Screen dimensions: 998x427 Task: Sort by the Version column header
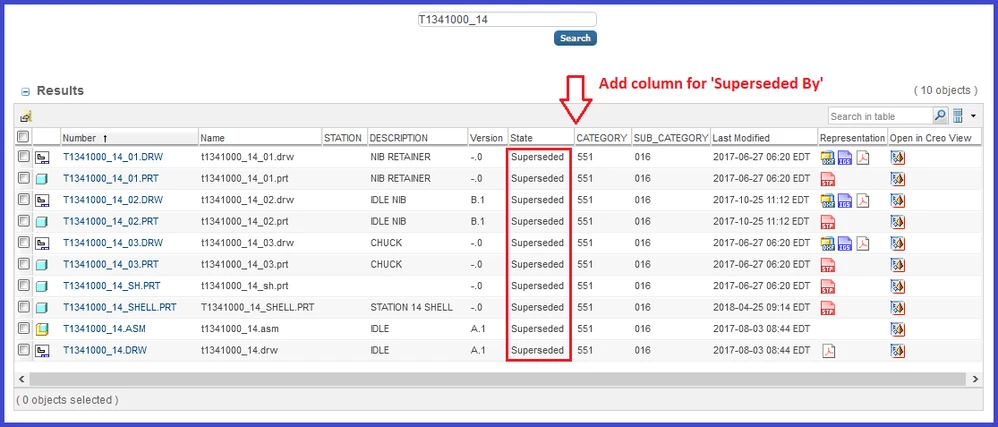click(487, 137)
